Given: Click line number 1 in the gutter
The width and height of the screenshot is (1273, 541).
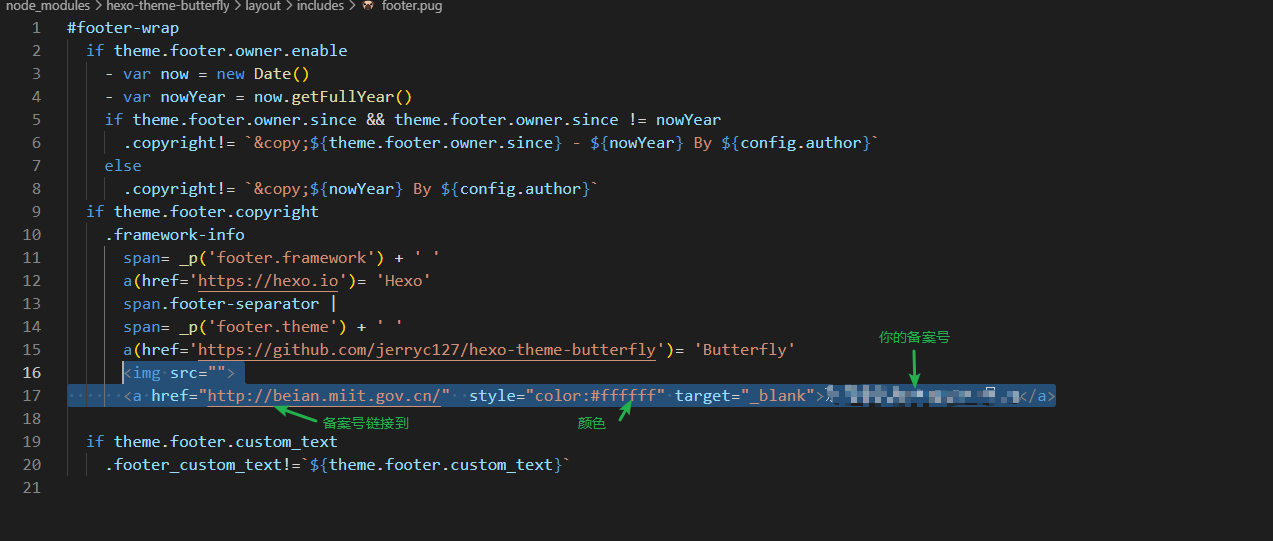Looking at the screenshot, I should pos(36,28).
